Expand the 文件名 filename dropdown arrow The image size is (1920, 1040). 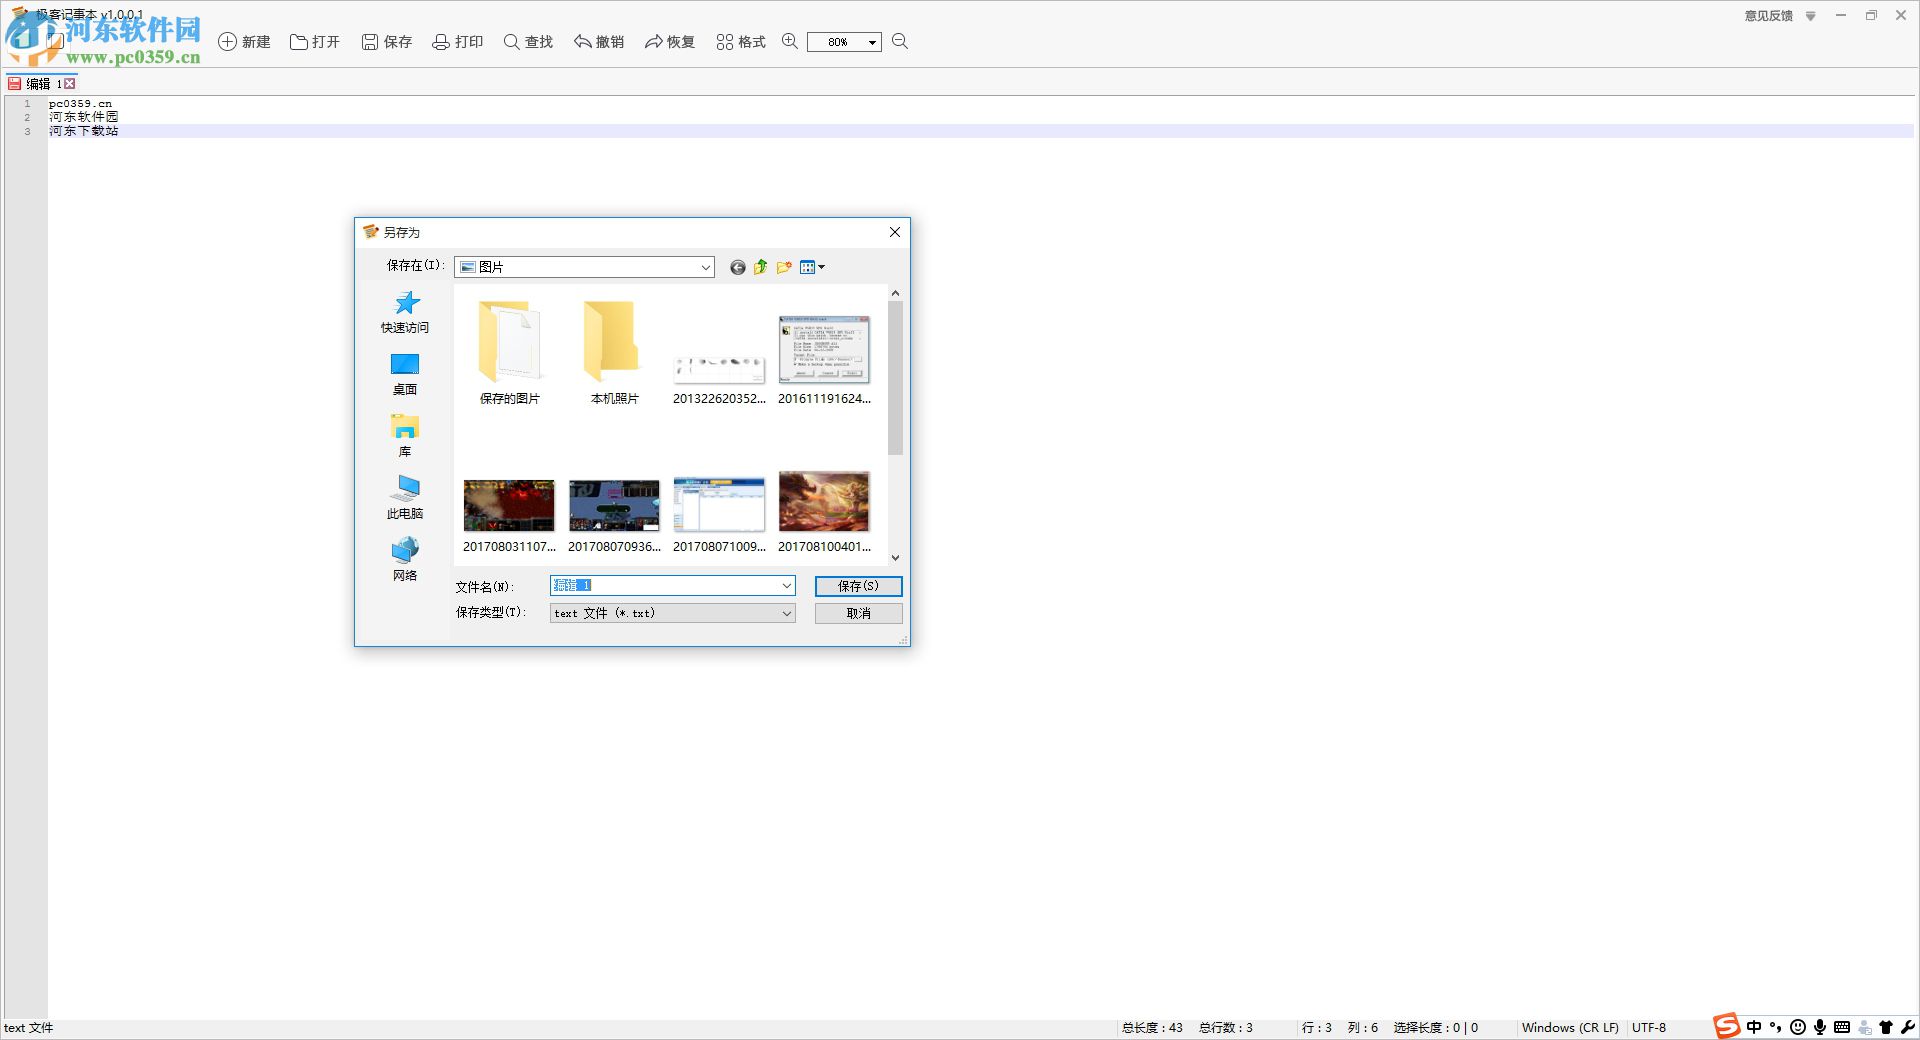[x=787, y=586]
